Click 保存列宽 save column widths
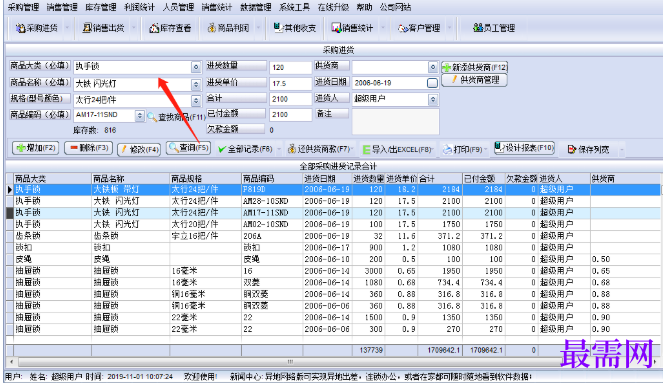672x385 pixels. click(x=588, y=150)
